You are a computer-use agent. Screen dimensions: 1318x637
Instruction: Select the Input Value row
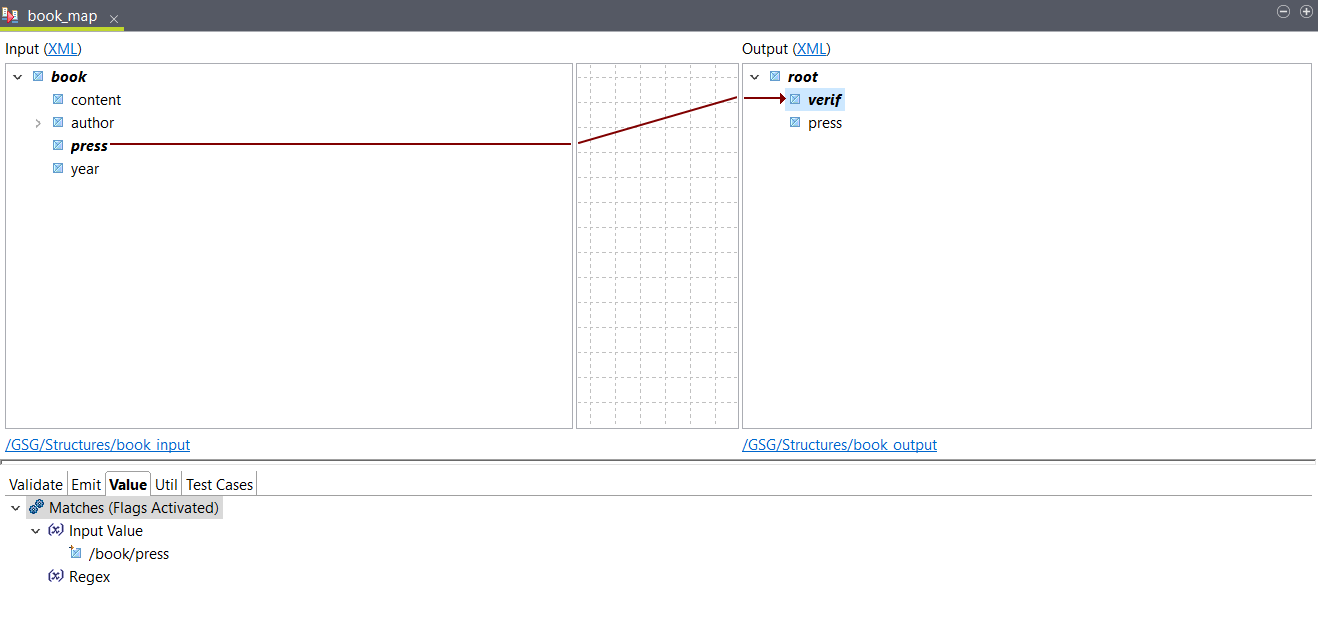click(x=106, y=530)
